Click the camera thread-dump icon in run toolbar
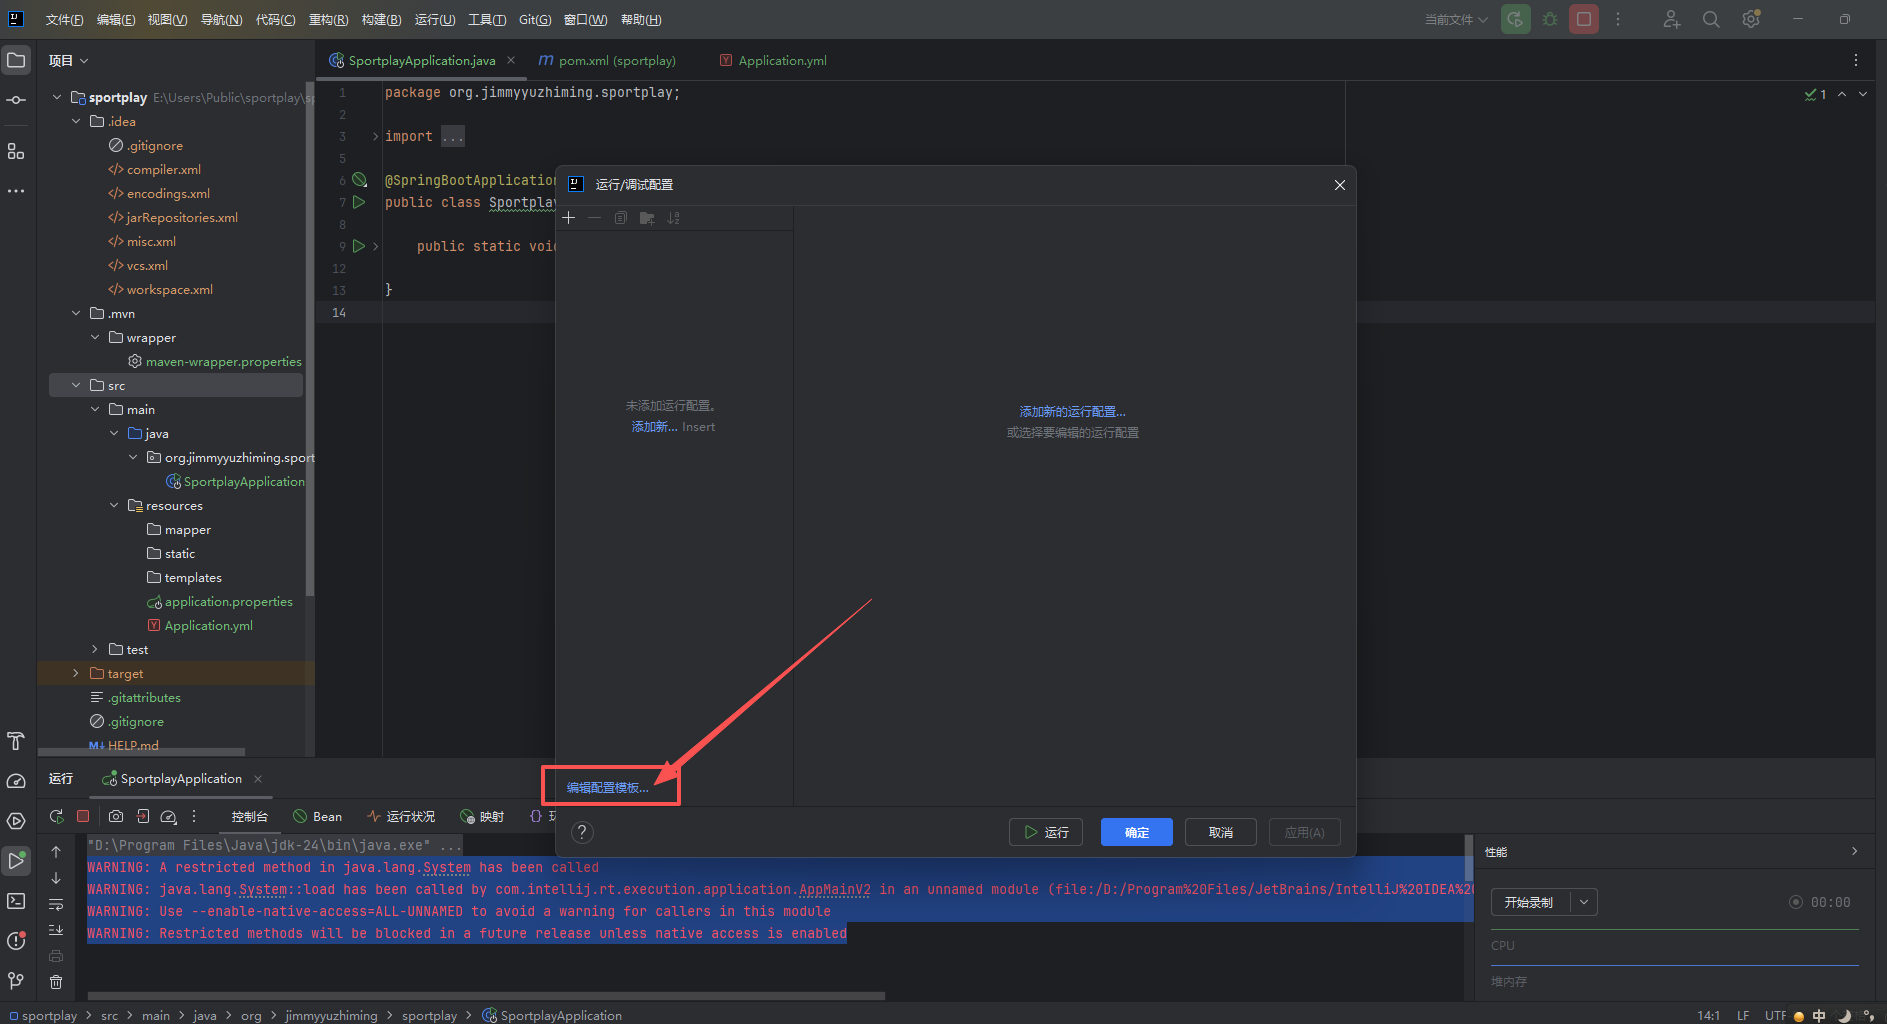This screenshot has width=1887, height=1024. click(116, 816)
